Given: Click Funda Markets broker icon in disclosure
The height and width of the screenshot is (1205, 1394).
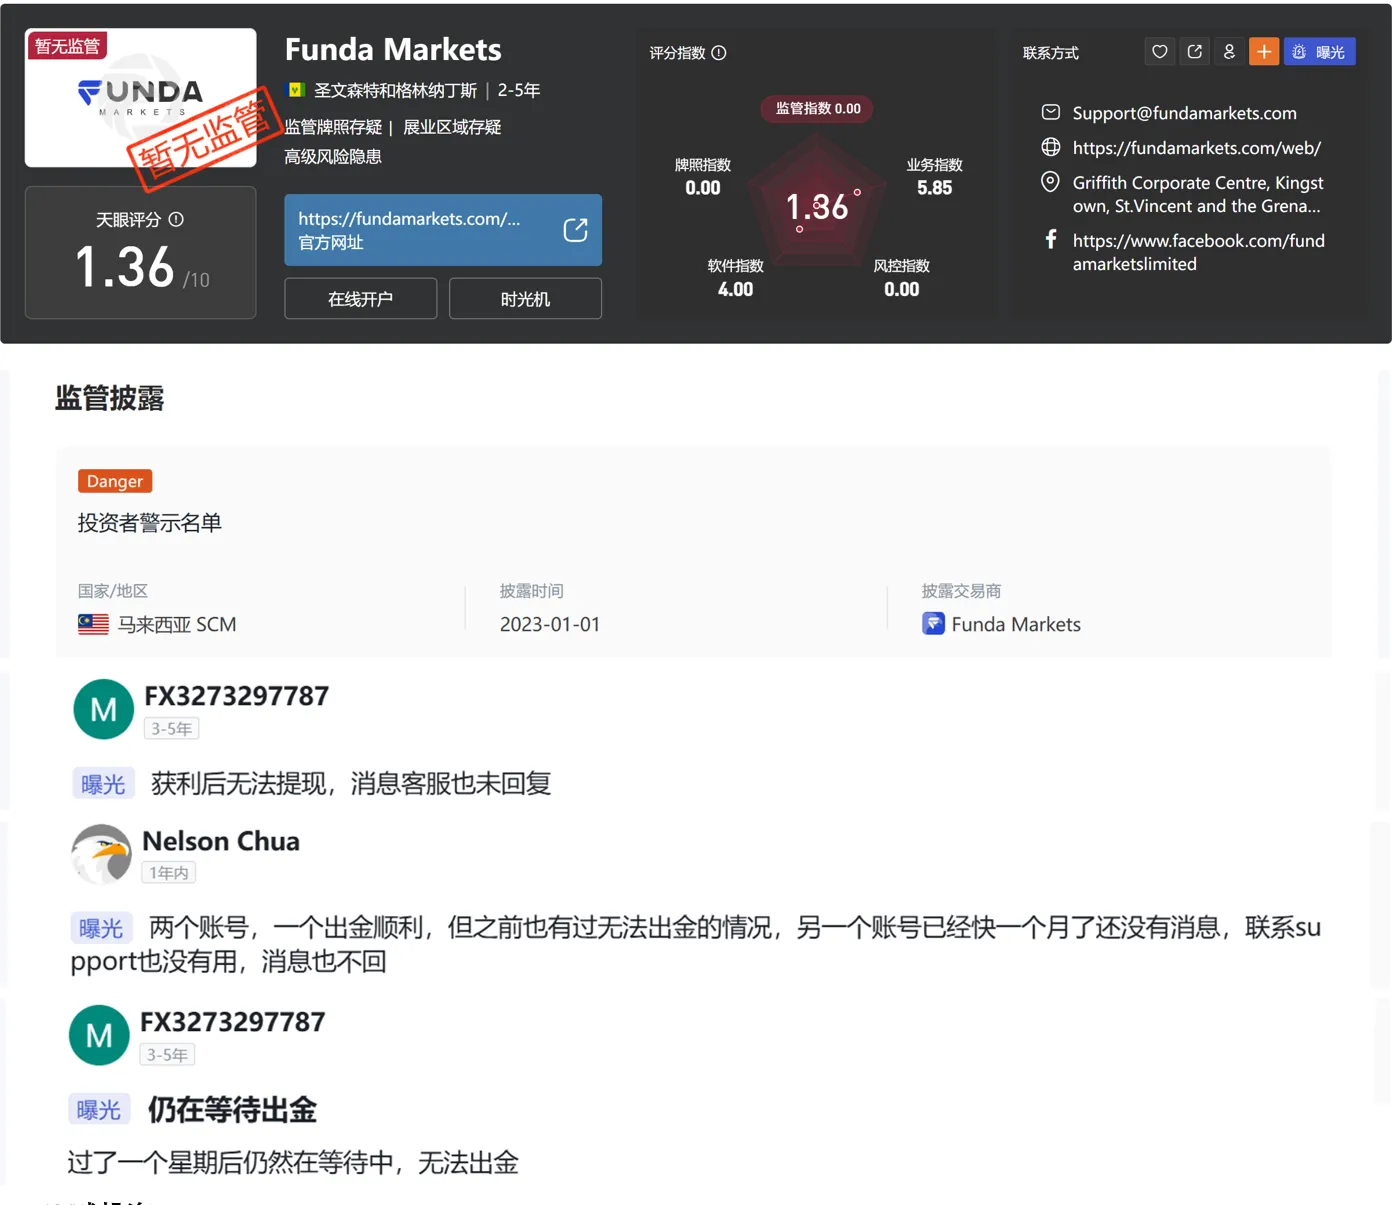Looking at the screenshot, I should [x=933, y=624].
